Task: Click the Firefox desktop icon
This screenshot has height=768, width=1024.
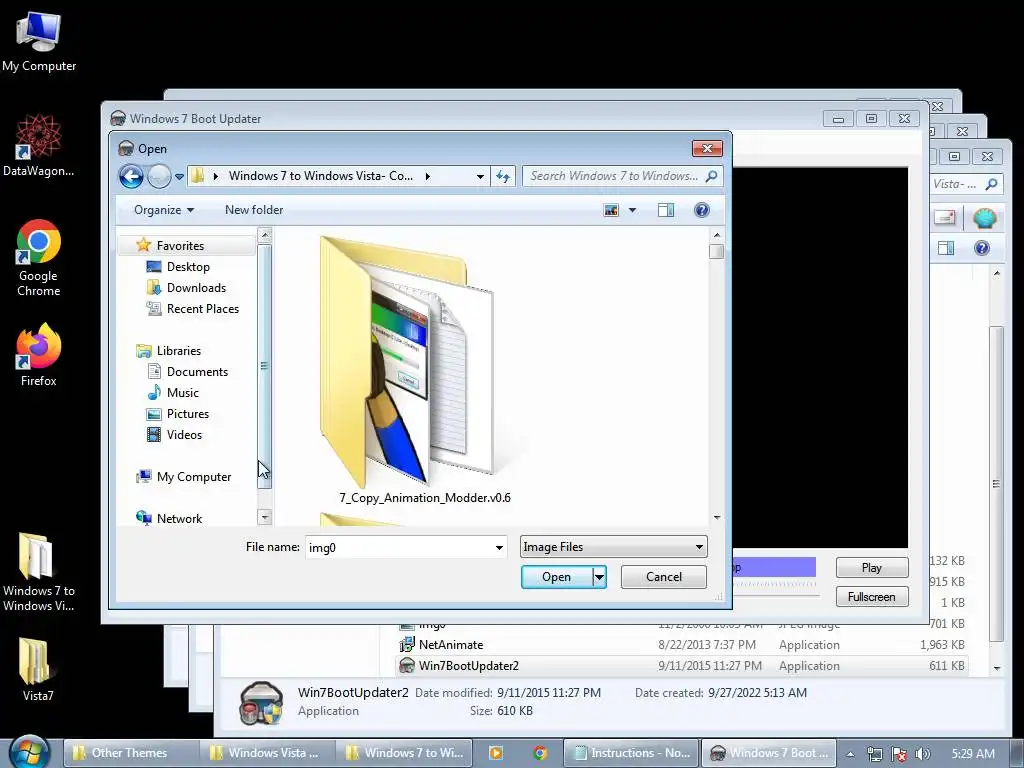Action: [x=39, y=355]
